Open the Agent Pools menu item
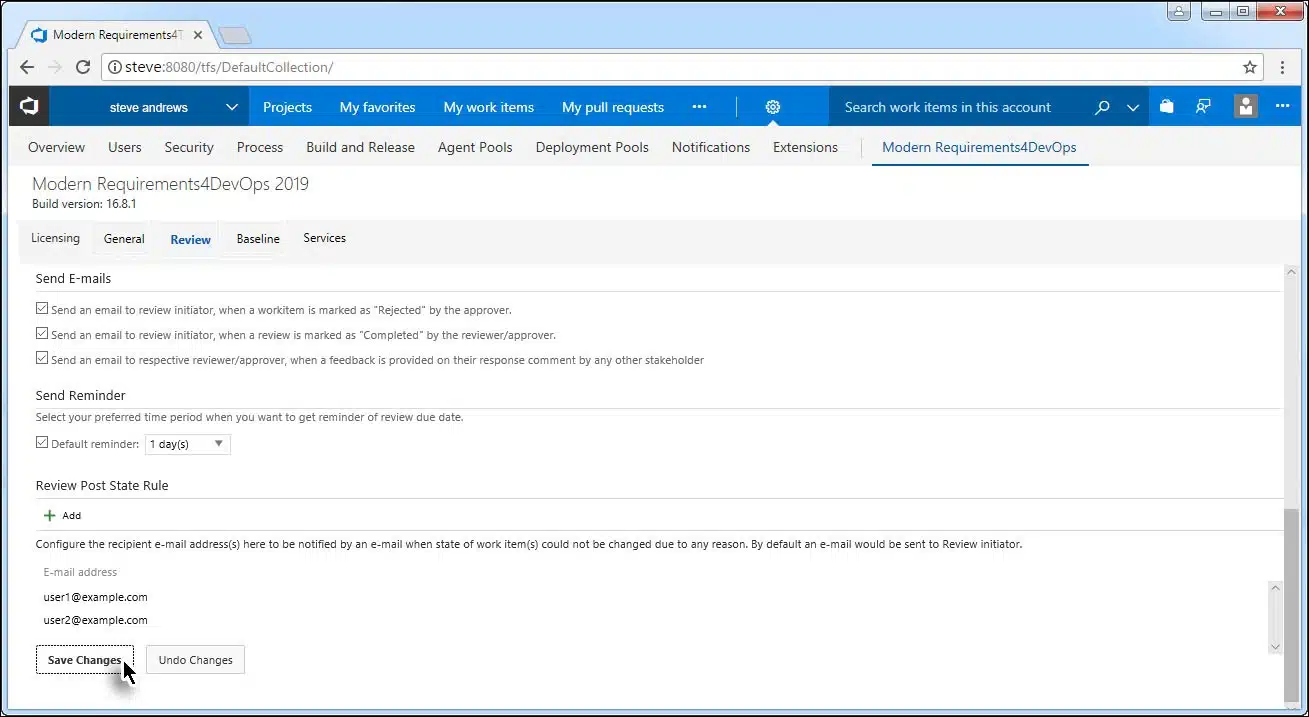 tap(475, 147)
